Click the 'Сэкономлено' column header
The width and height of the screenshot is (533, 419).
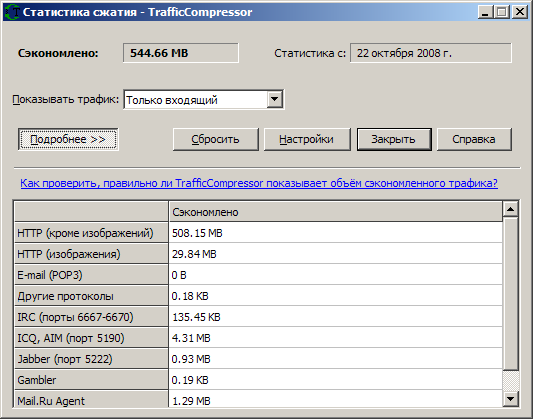[335, 212]
